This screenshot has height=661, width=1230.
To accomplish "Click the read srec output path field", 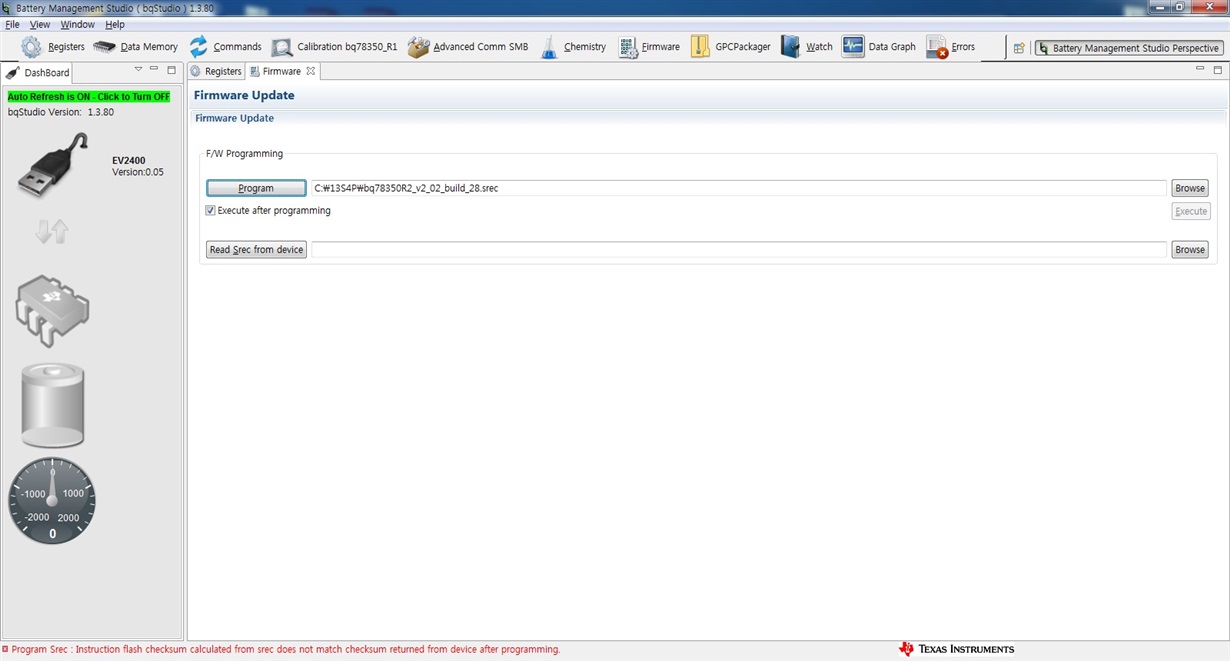I will [x=739, y=250].
